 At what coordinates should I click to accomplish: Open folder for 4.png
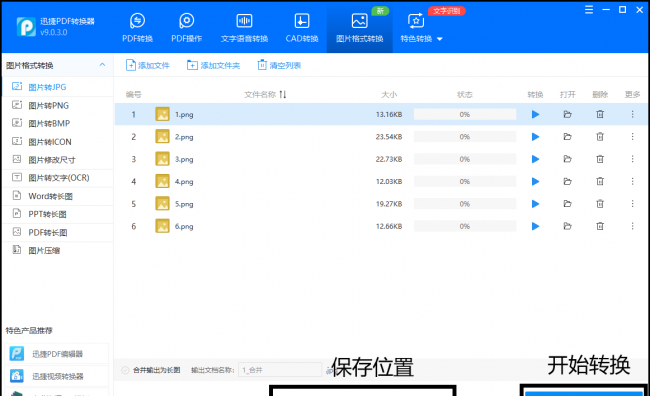[568, 182]
